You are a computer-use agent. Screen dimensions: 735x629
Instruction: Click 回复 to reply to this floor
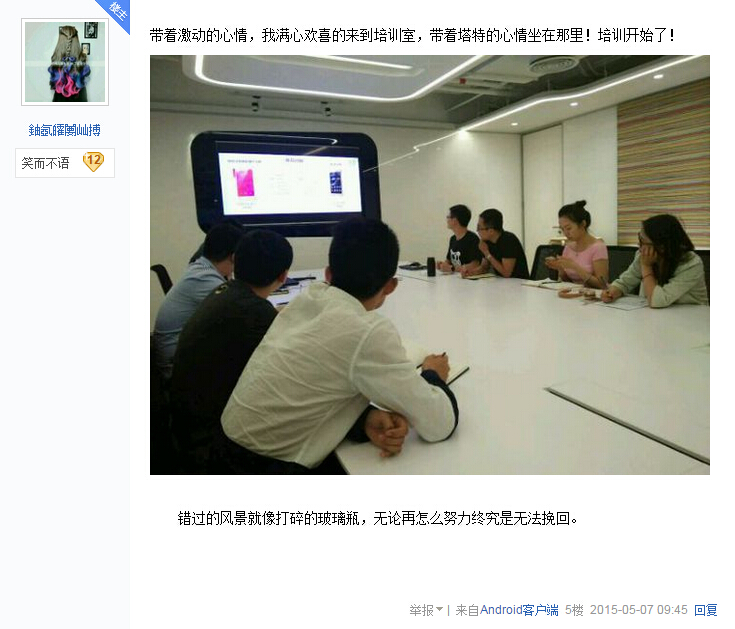[x=705, y=610]
